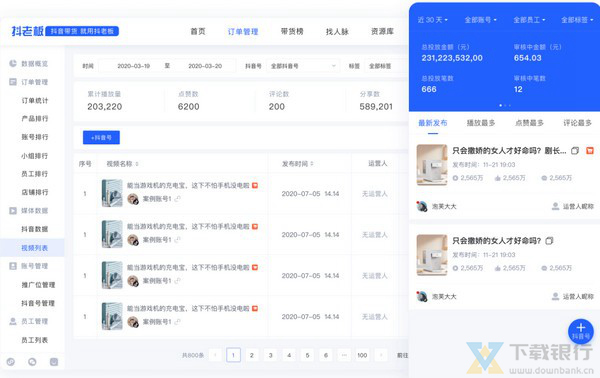Open 推广位管理 in the sidebar
The height and width of the screenshot is (378, 600).
tap(38, 285)
